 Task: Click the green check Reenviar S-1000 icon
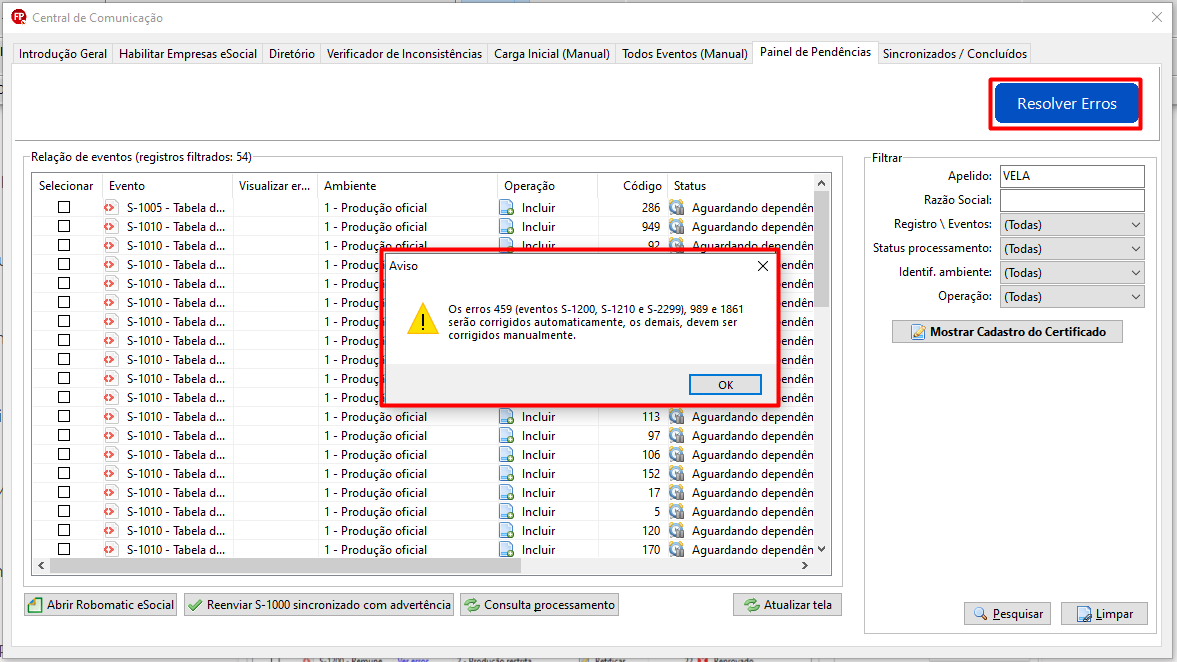coord(195,605)
